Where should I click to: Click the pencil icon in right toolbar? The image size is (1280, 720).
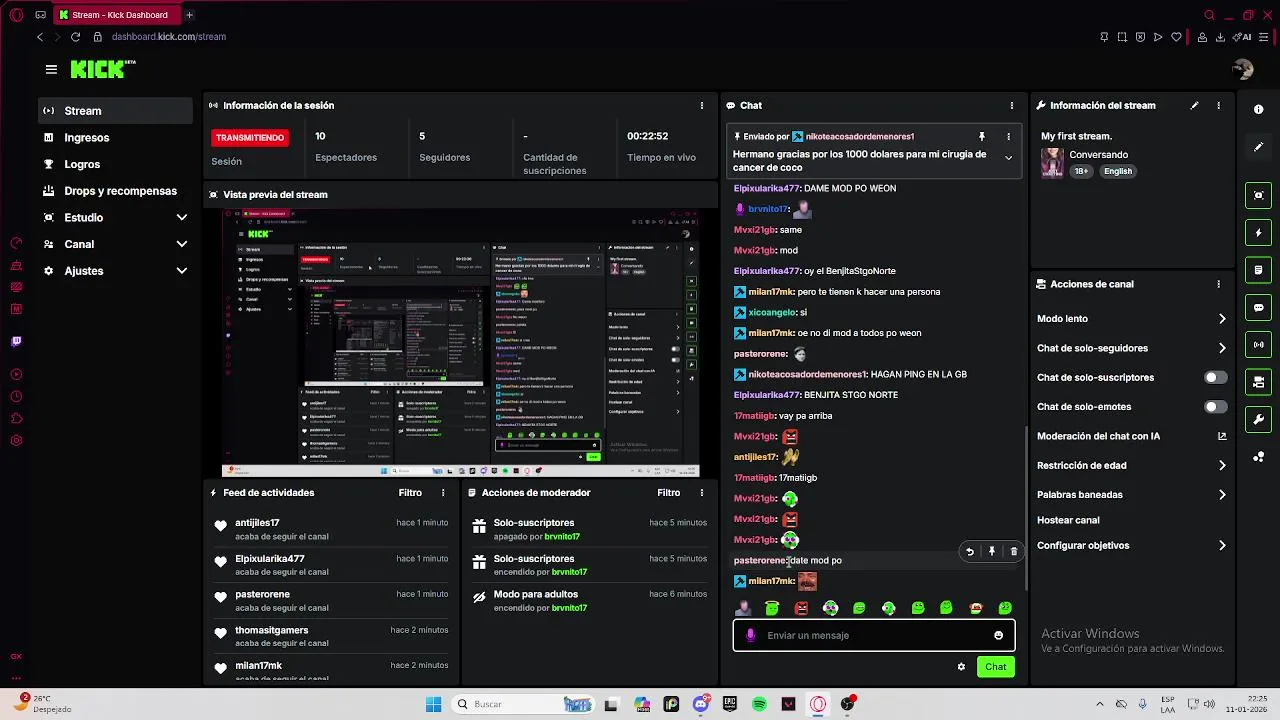coord(1259,147)
